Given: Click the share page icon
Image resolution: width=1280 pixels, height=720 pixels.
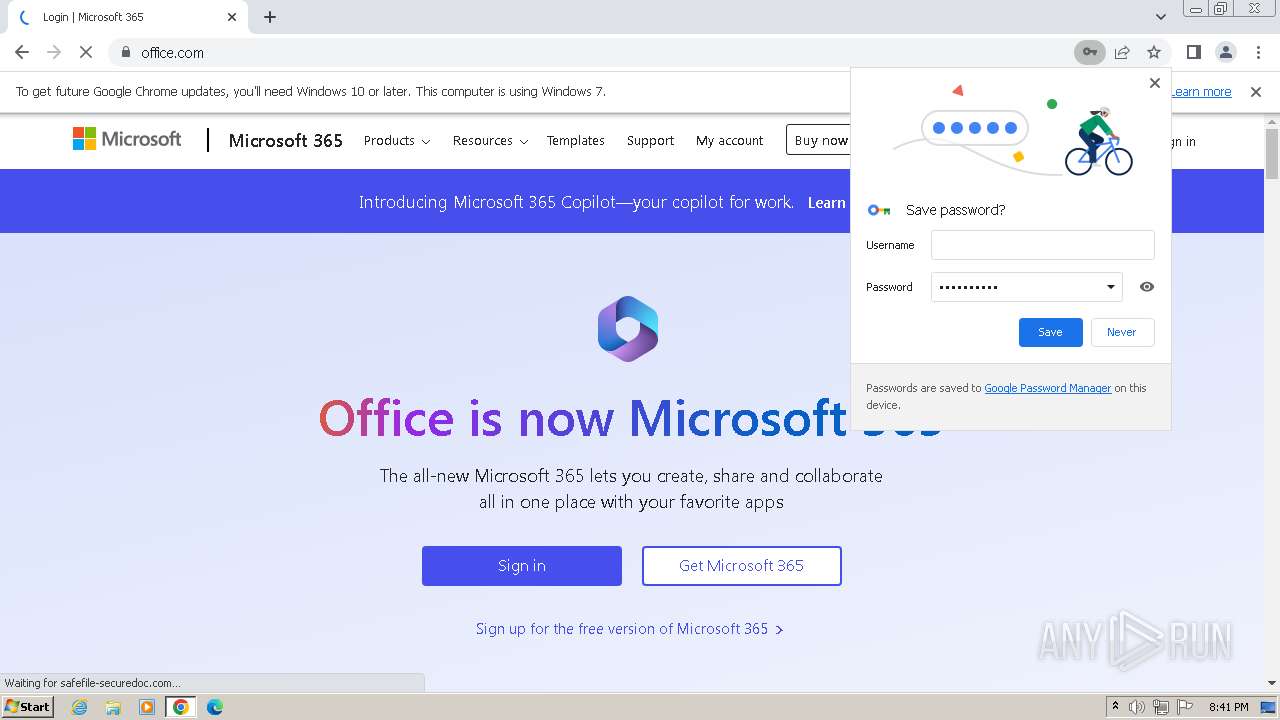Looking at the screenshot, I should pyautogui.click(x=1122, y=52).
